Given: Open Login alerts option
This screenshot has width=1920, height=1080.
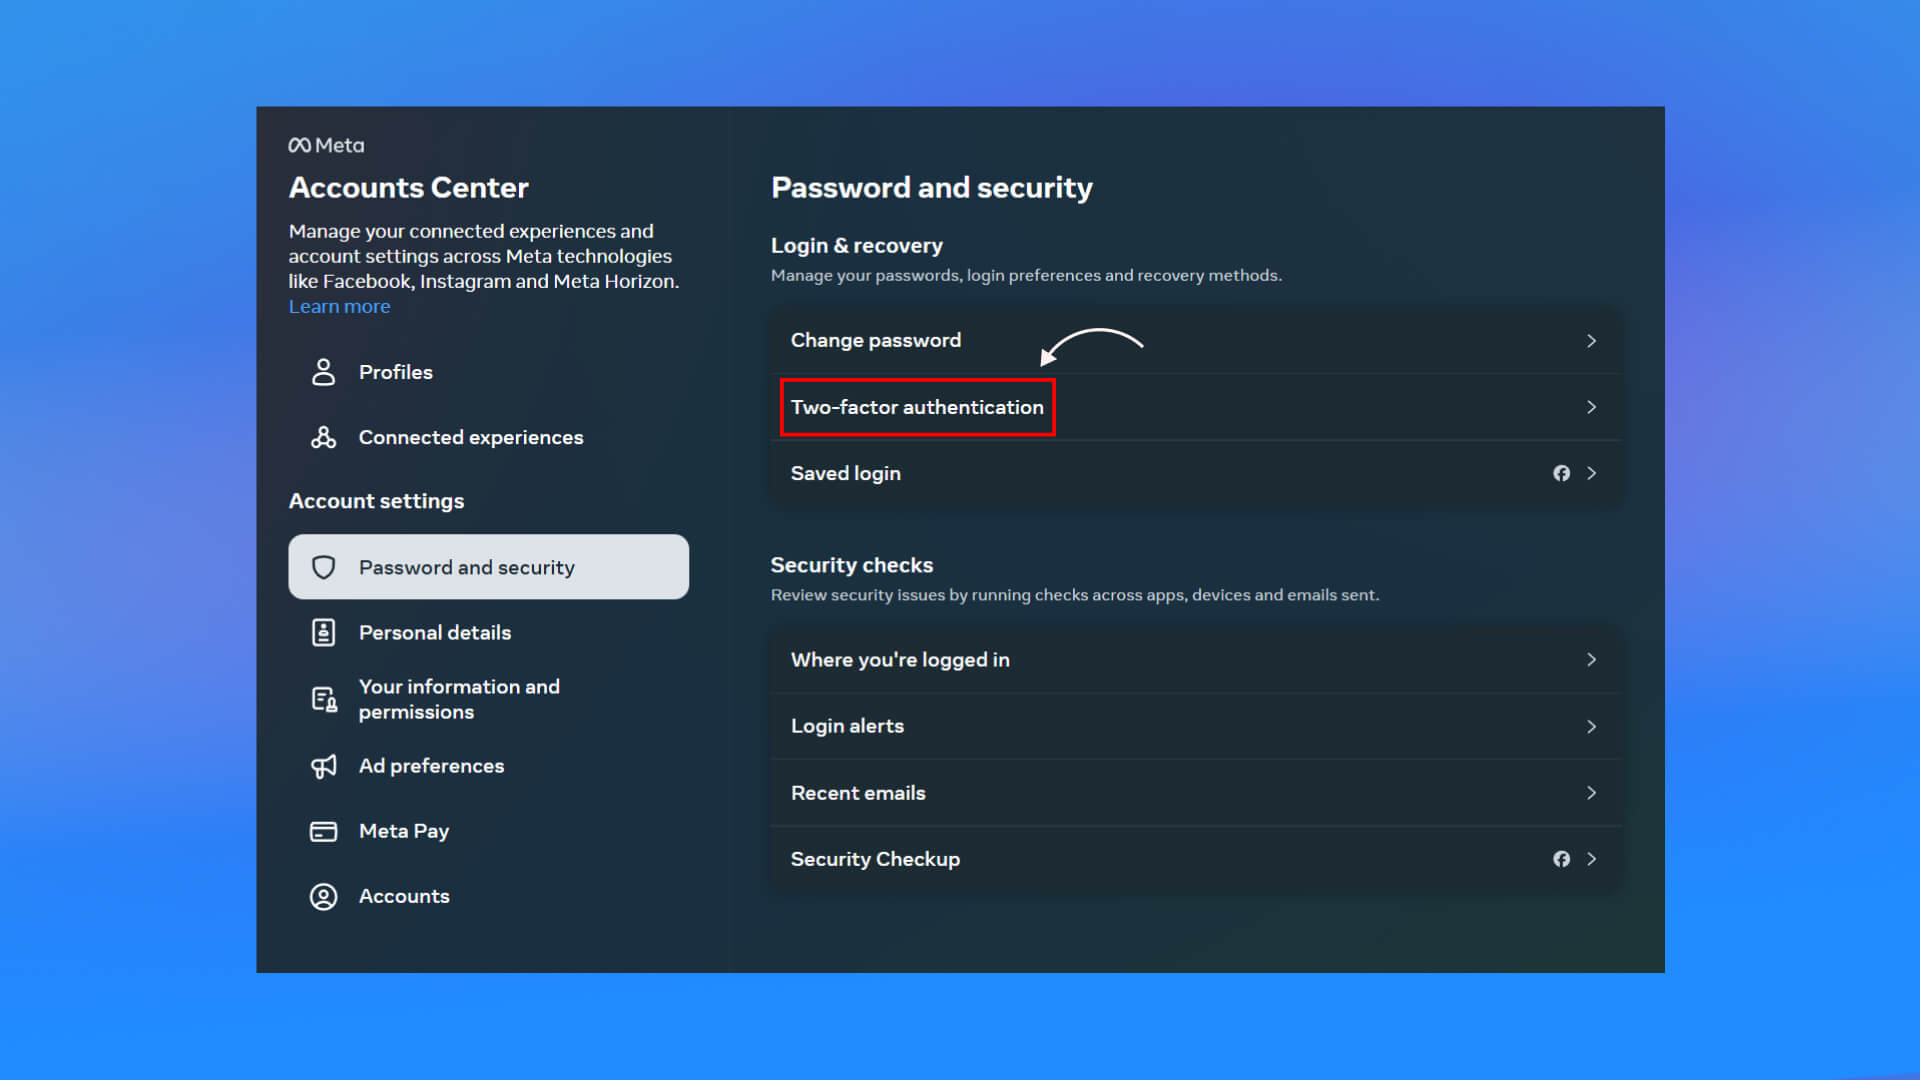Looking at the screenshot, I should [1196, 727].
